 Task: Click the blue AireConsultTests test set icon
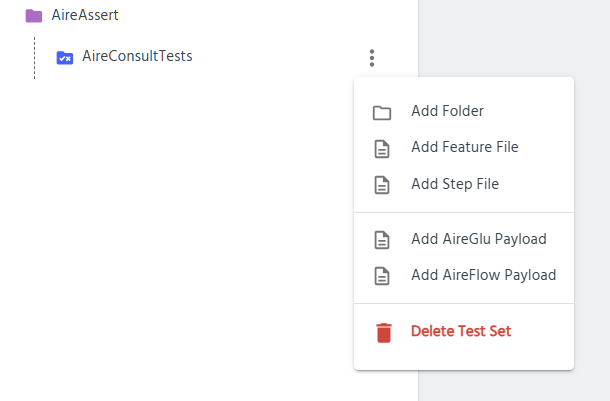(x=65, y=57)
